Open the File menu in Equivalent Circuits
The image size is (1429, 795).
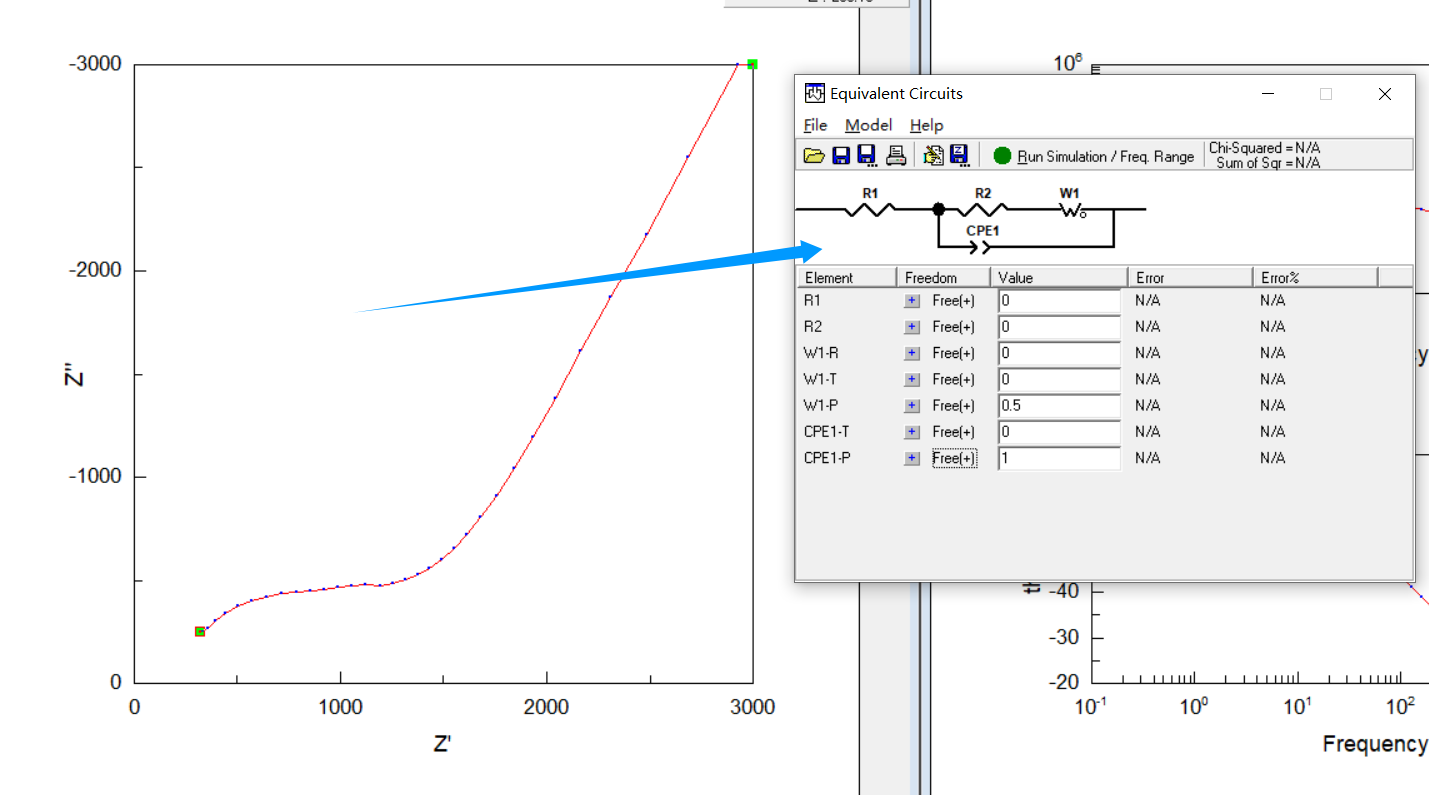pos(815,125)
